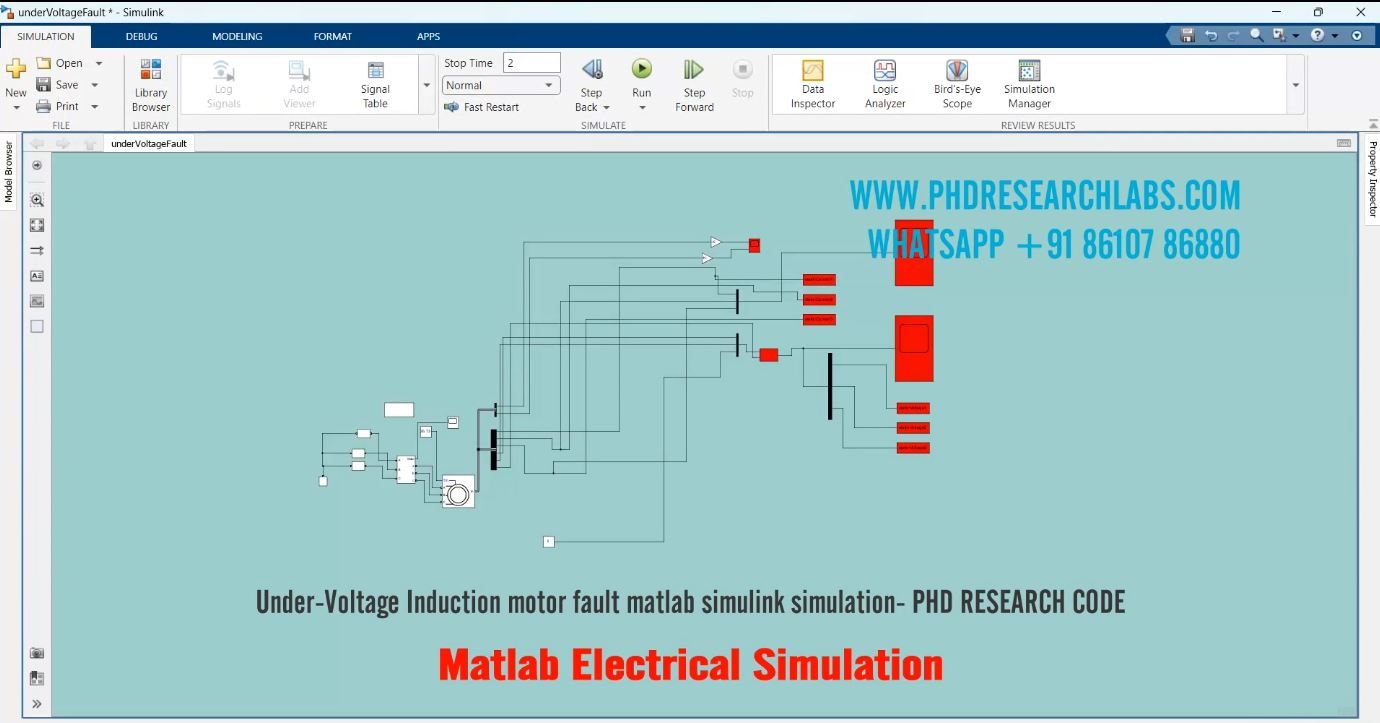The height and width of the screenshot is (723, 1380).
Task: Expand the Step Back options arrow
Action: coord(605,107)
